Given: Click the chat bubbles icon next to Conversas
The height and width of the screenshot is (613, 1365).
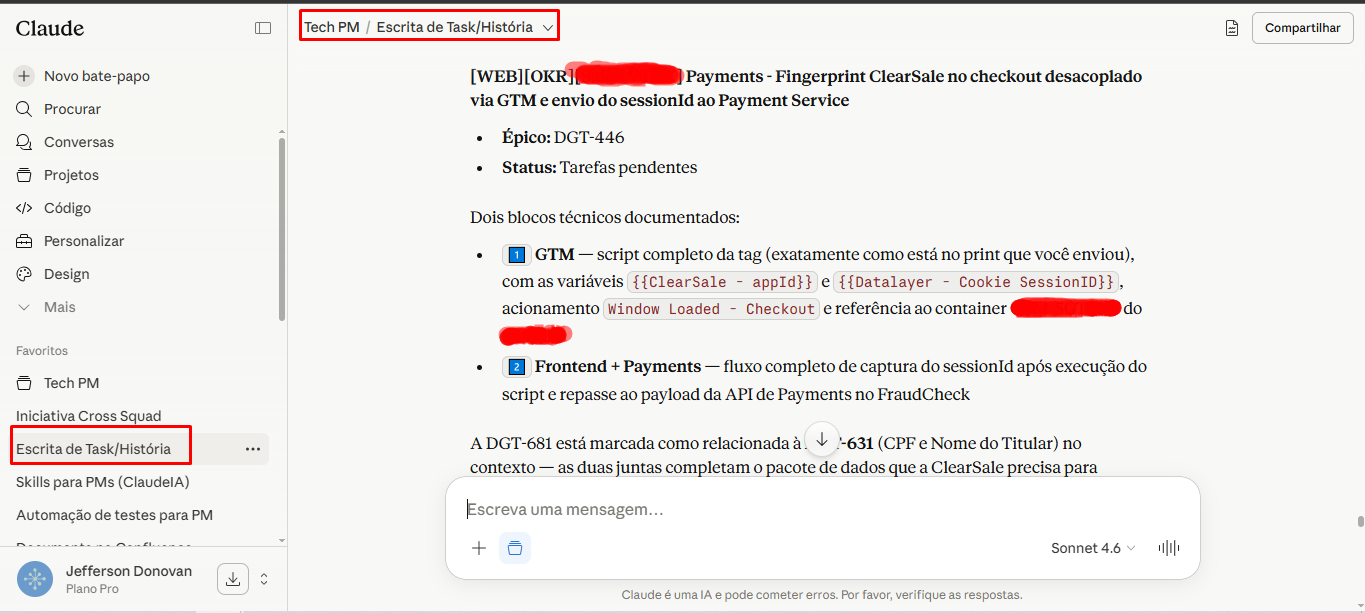Looking at the screenshot, I should [24, 142].
